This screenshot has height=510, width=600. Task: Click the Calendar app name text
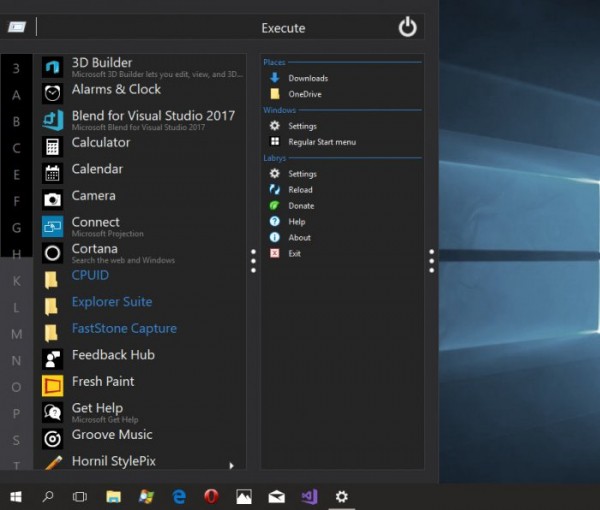(x=97, y=169)
